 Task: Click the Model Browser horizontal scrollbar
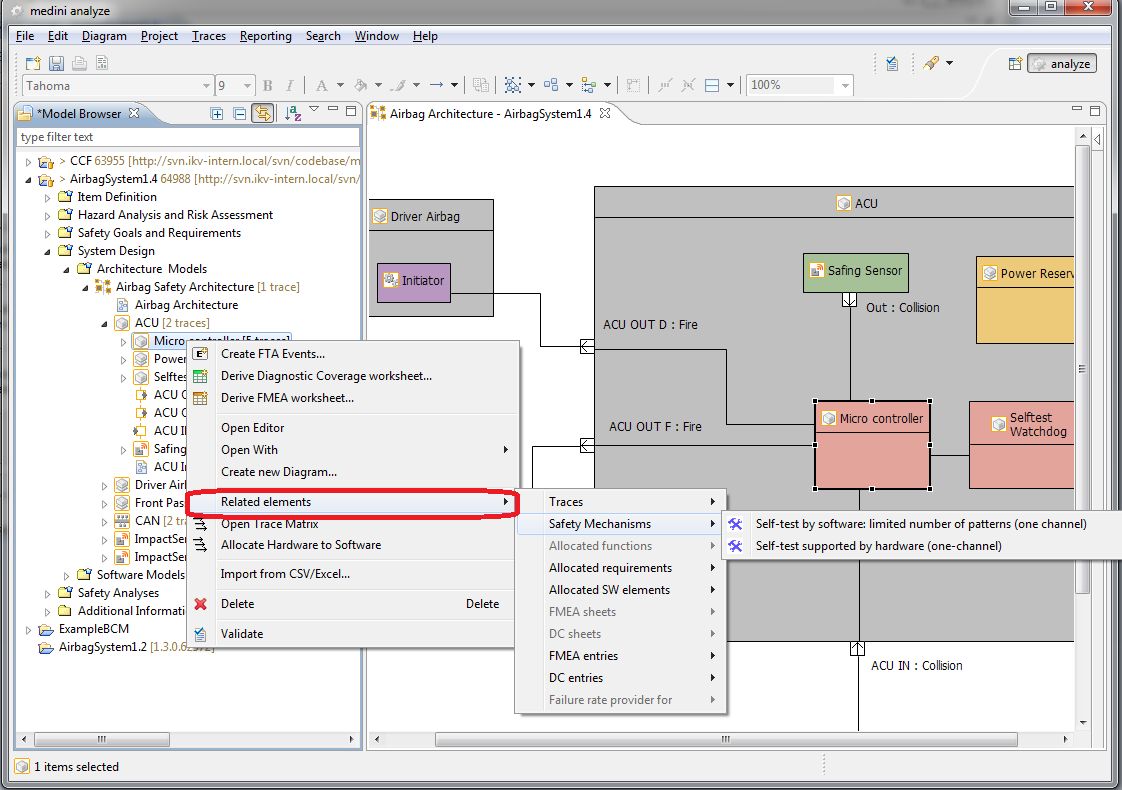pos(100,739)
